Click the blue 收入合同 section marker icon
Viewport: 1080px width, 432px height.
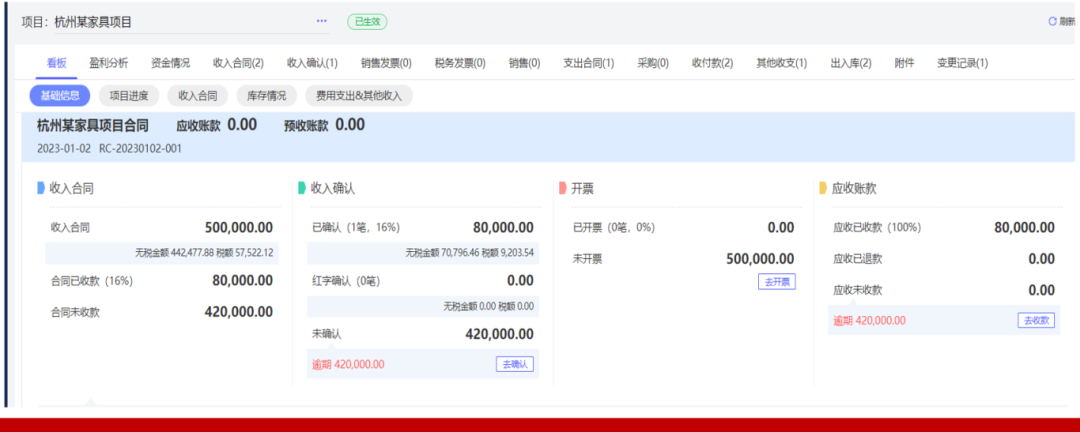[41, 188]
